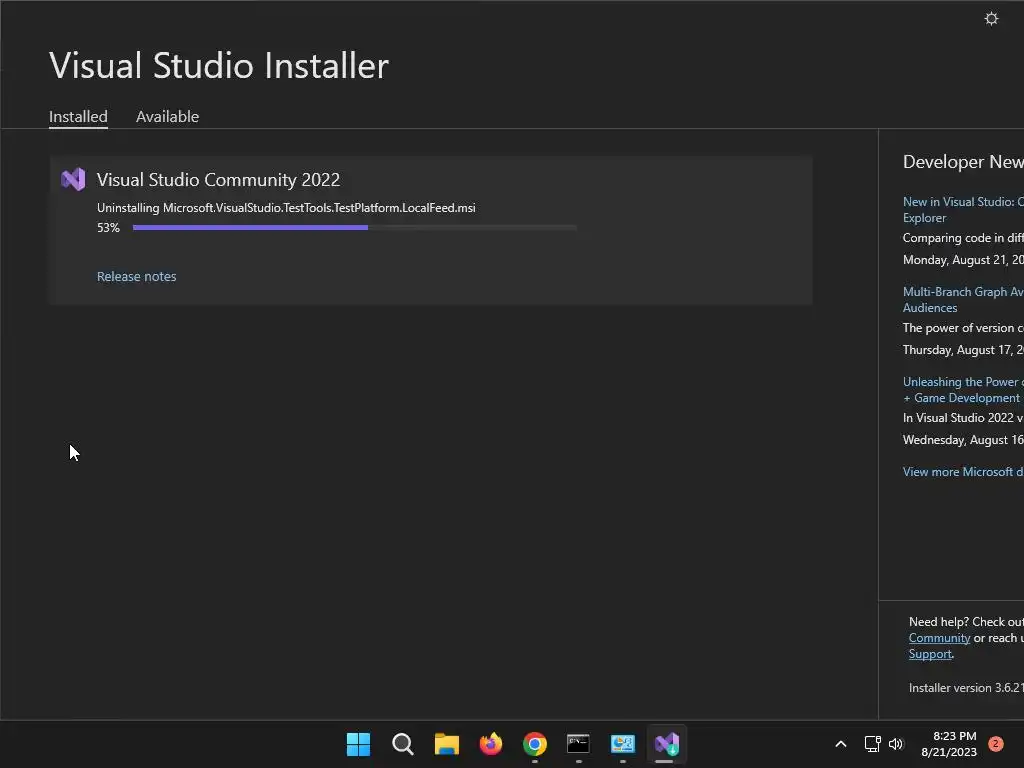Click the View more Microsoft developer news link
This screenshot has width=1024, height=768.
963,472
